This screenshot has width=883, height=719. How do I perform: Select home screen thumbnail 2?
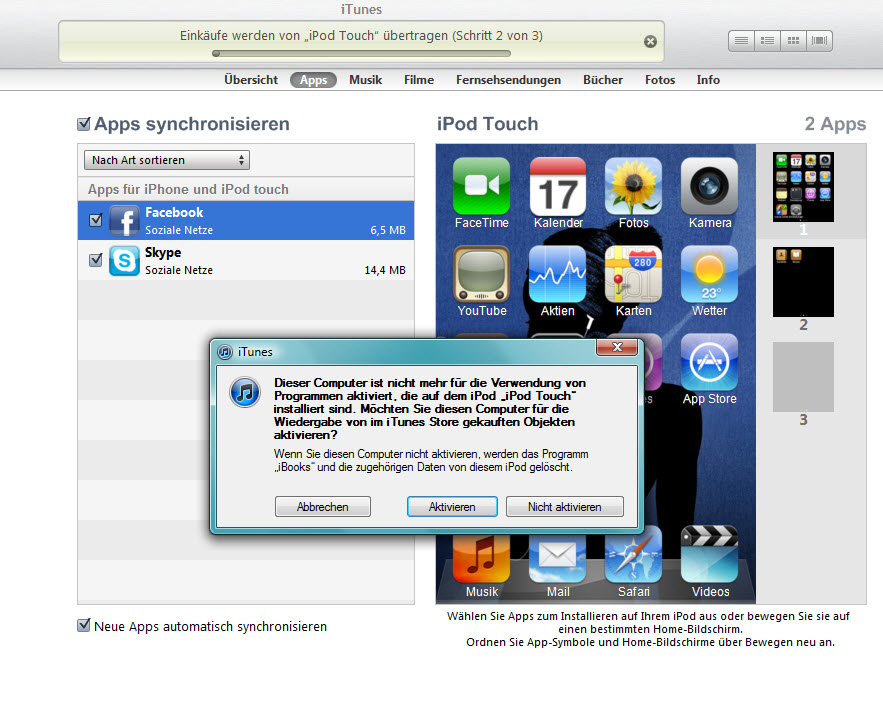click(x=803, y=282)
